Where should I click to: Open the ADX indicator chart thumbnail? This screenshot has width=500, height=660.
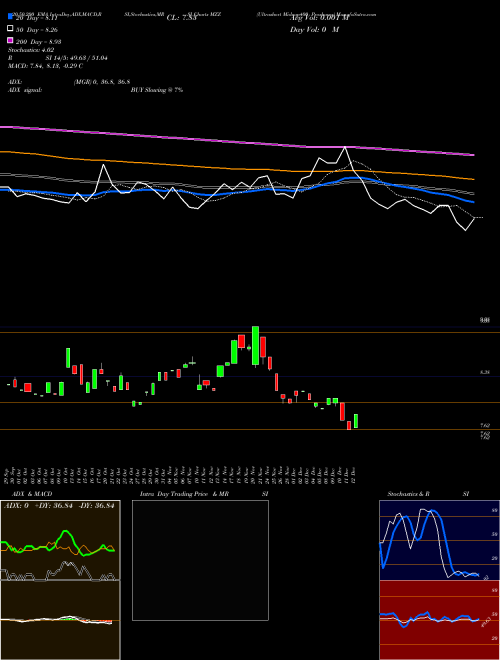60,540
